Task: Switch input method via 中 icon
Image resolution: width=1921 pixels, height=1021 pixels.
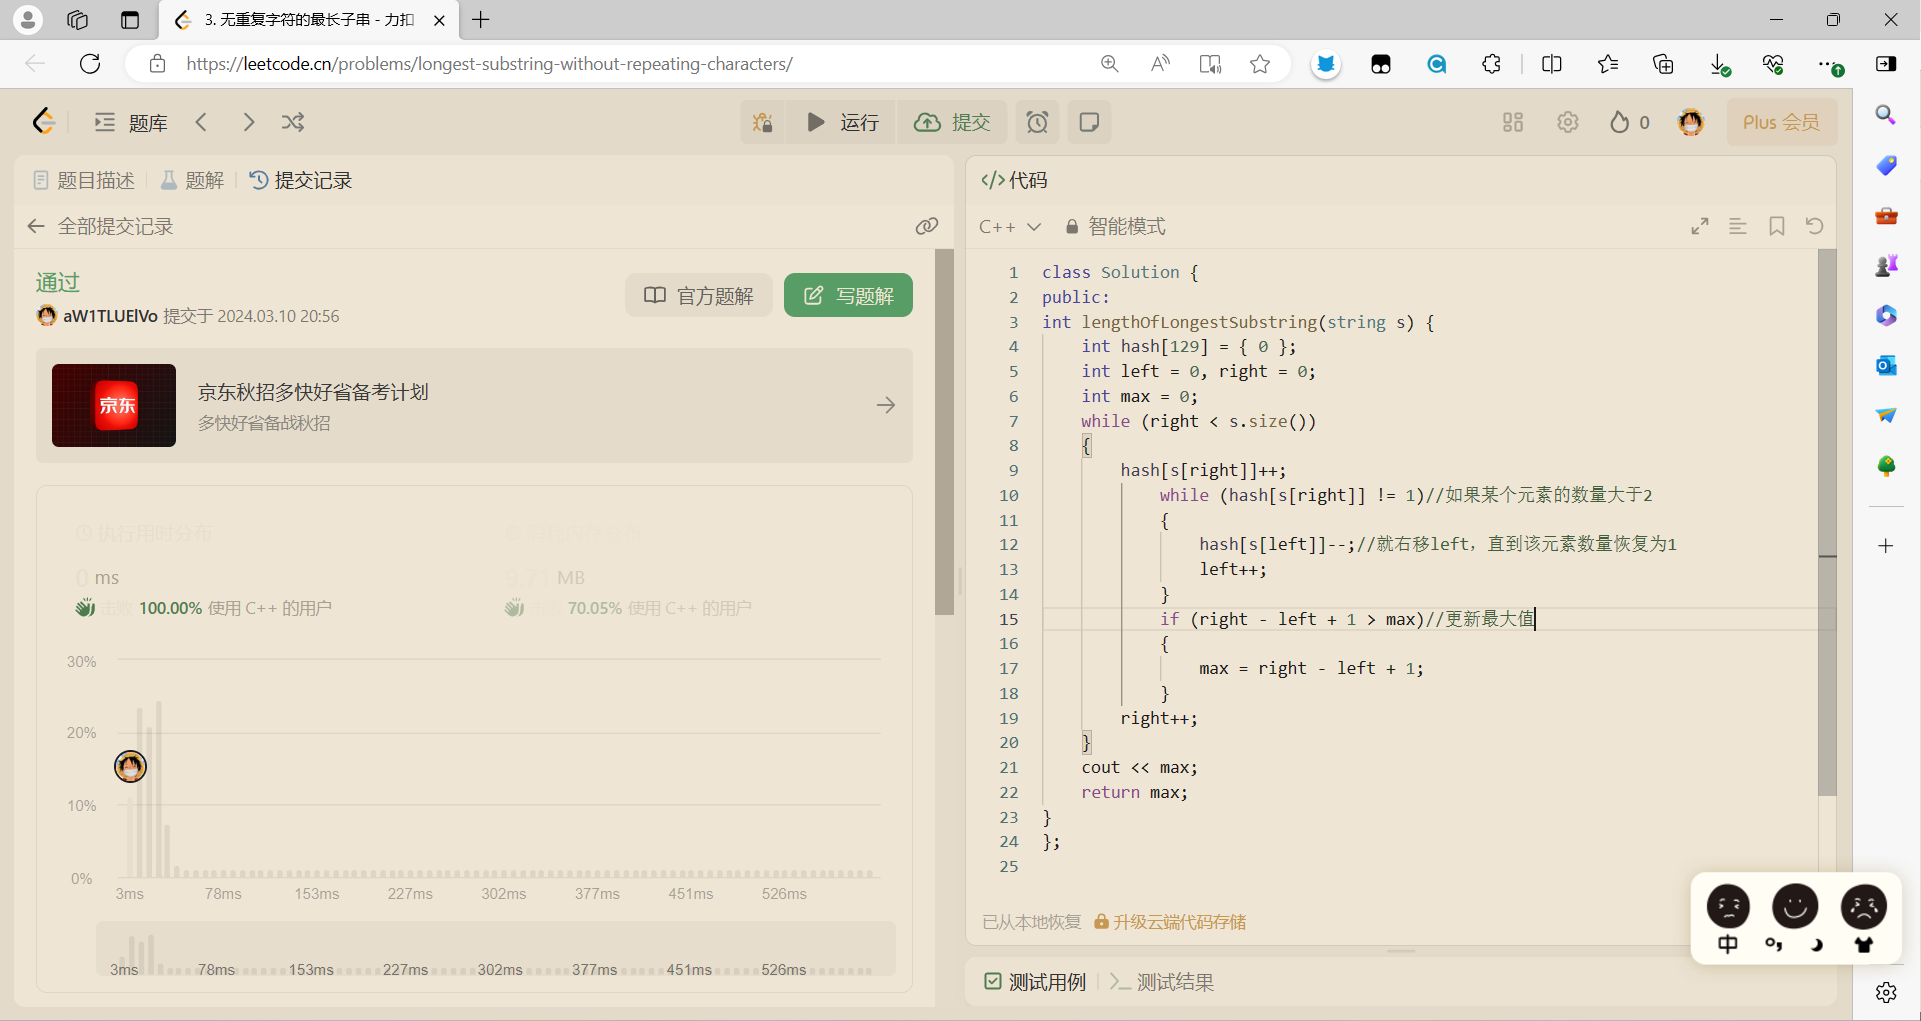Action: (1728, 944)
